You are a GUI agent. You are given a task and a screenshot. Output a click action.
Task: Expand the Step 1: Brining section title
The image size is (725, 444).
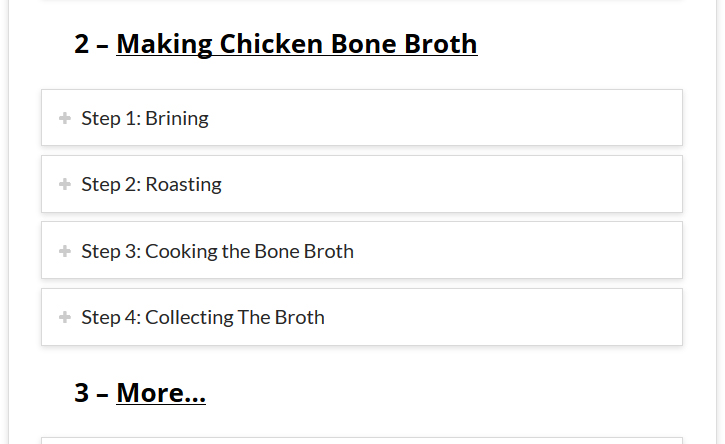145,118
